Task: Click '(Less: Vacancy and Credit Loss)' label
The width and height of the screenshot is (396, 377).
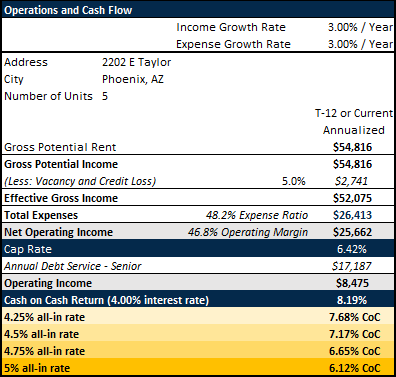Action: pyautogui.click(x=80, y=181)
